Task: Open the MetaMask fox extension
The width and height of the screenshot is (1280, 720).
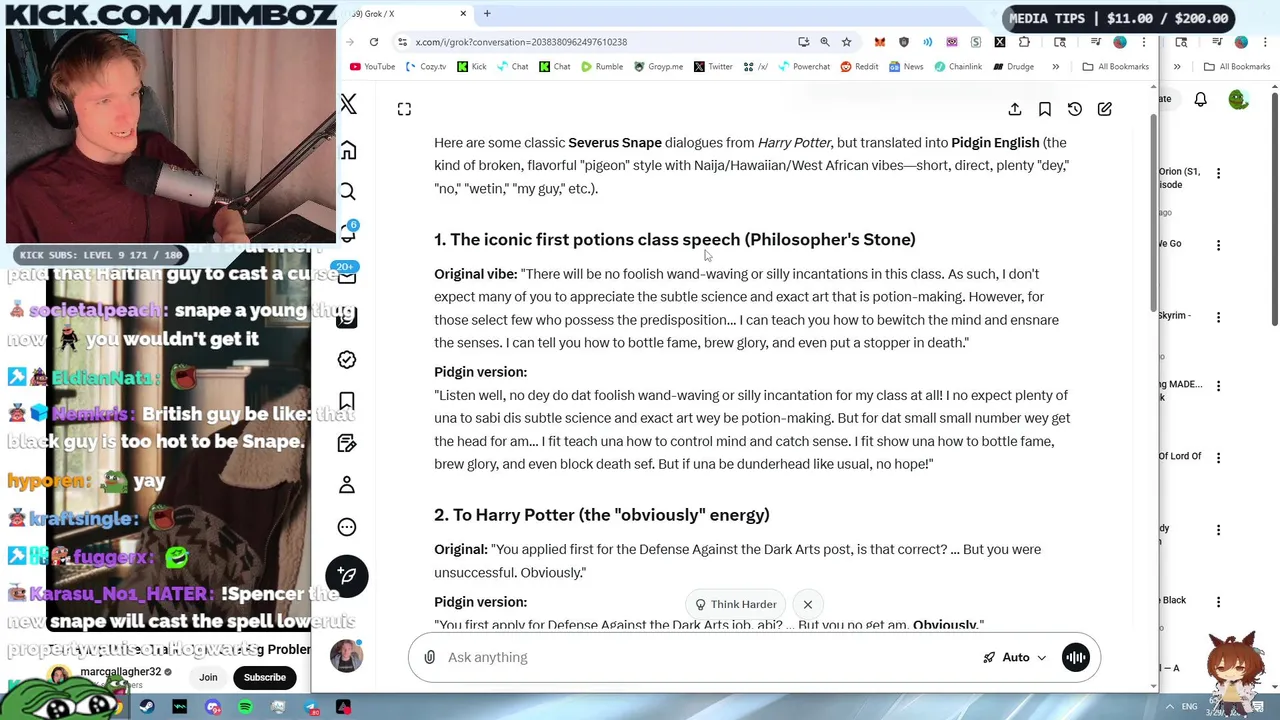Action: point(880,42)
